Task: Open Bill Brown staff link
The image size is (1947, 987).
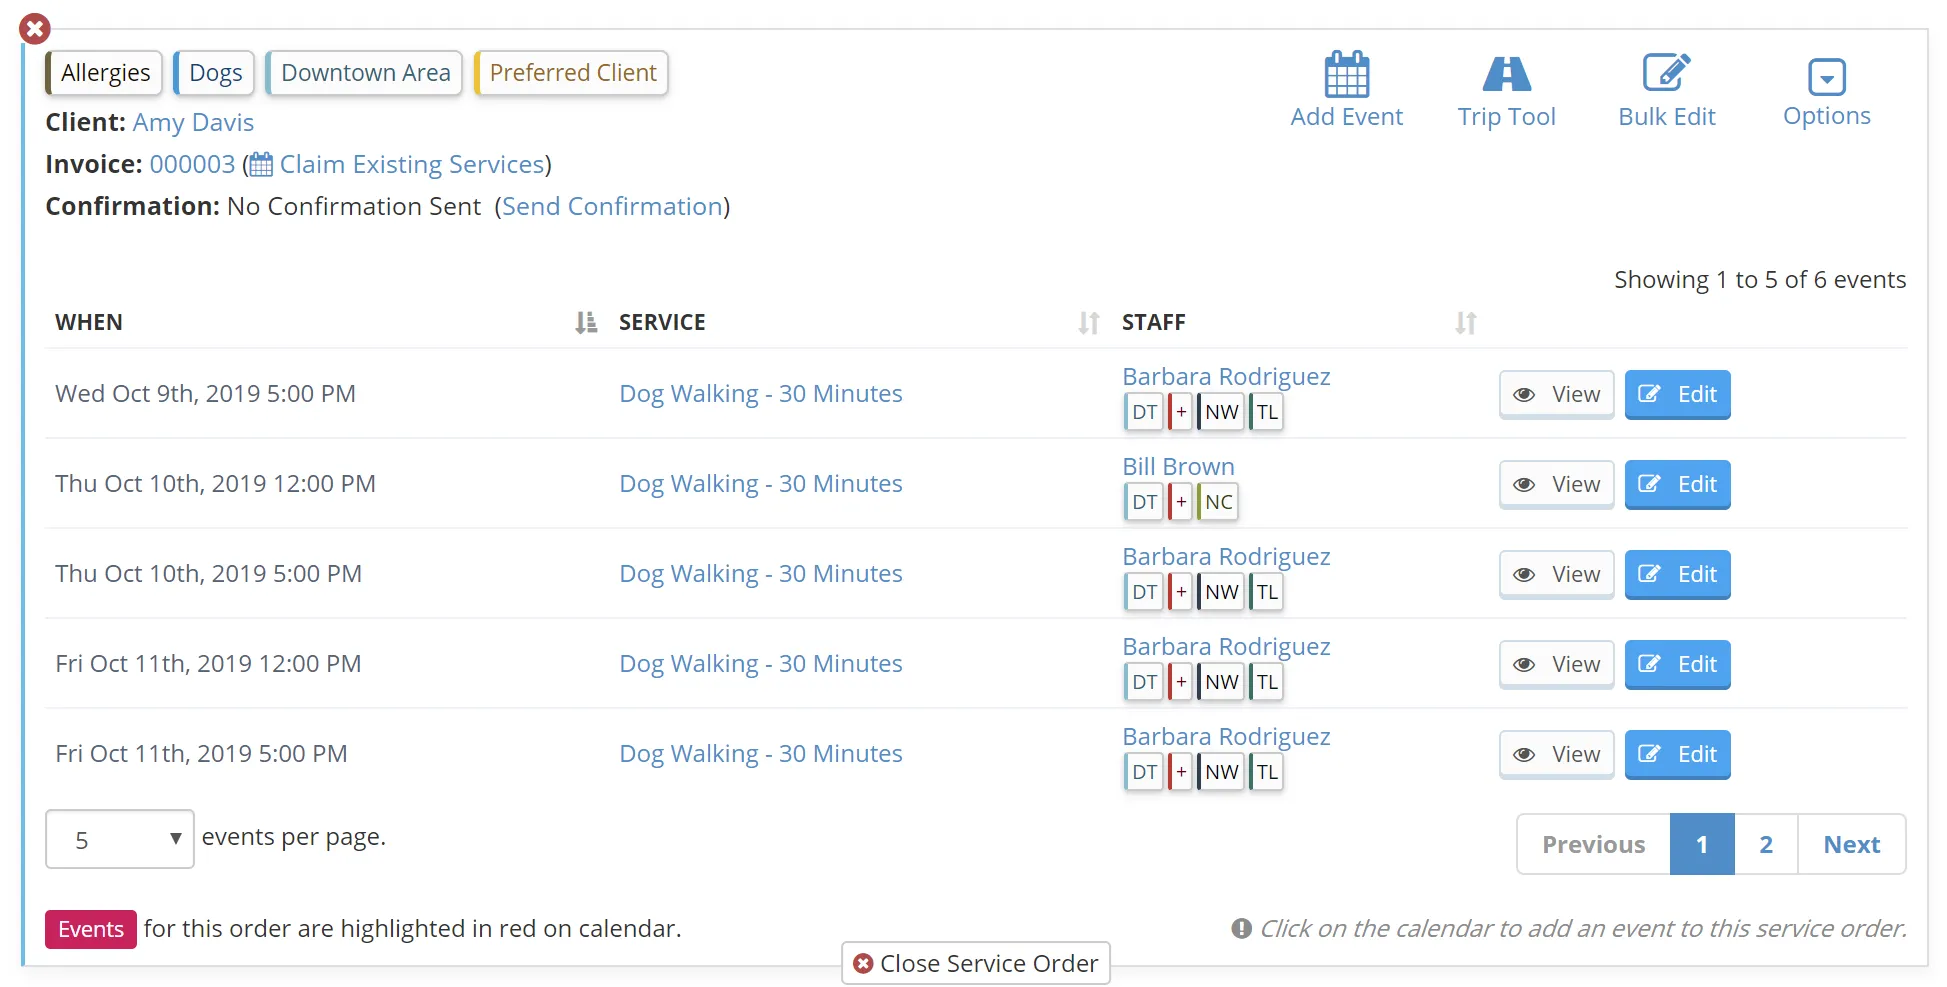Action: [1178, 466]
